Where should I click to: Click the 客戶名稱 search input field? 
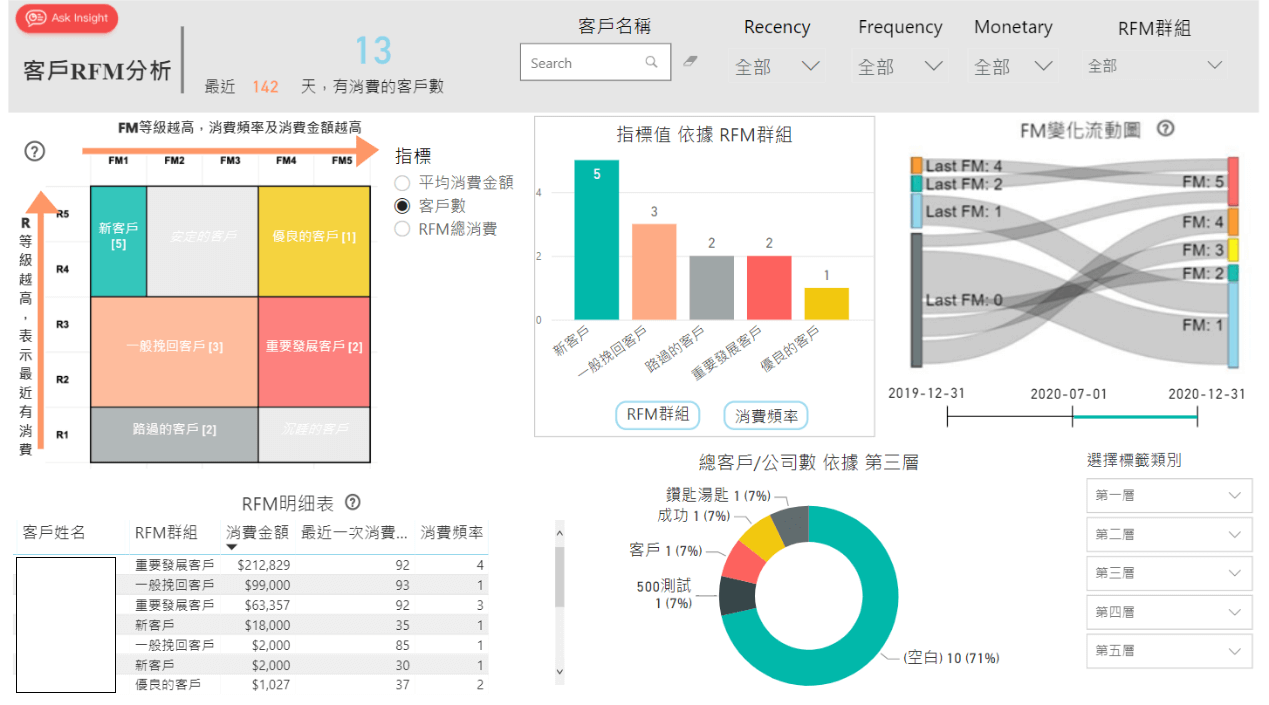pos(585,63)
